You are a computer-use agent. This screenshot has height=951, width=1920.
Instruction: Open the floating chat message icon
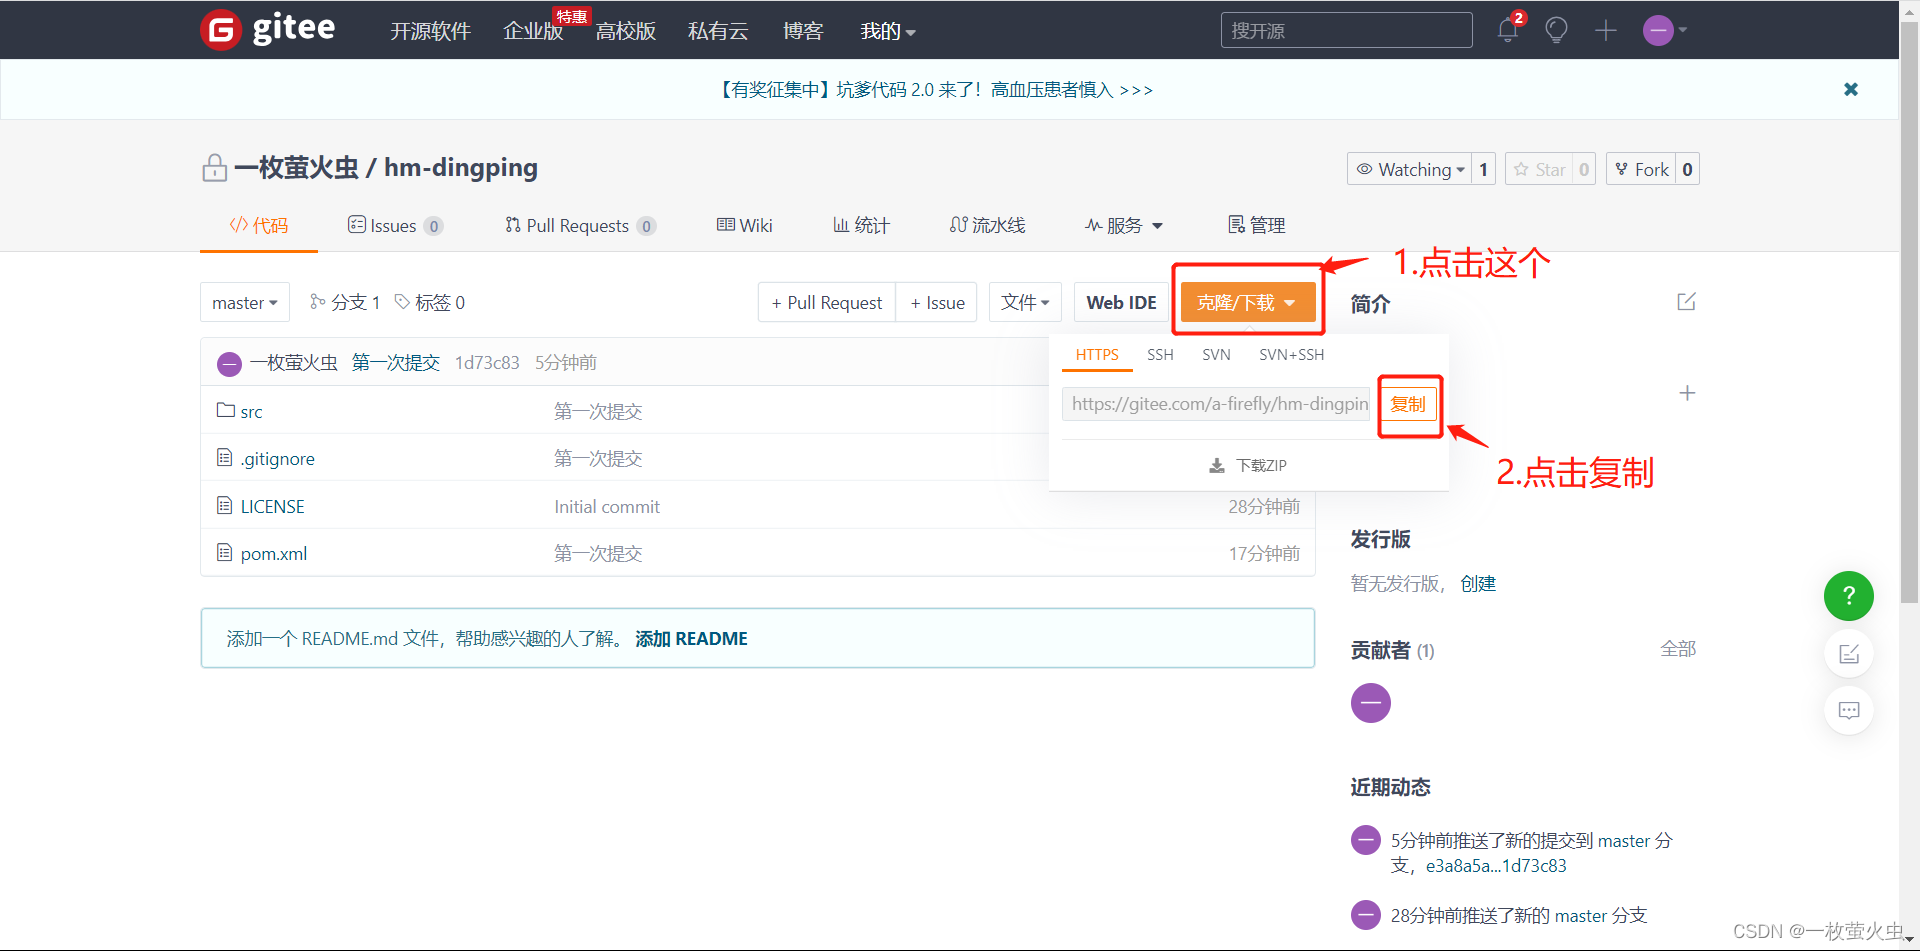[x=1849, y=711]
